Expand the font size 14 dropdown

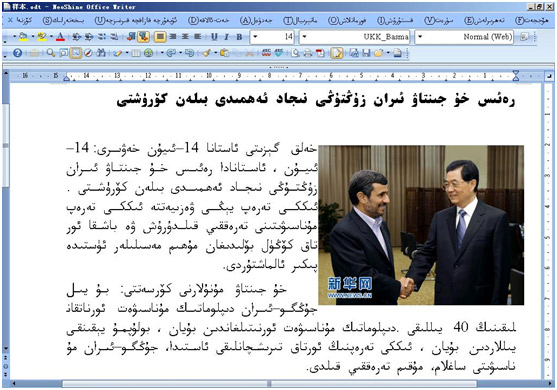(x=255, y=37)
